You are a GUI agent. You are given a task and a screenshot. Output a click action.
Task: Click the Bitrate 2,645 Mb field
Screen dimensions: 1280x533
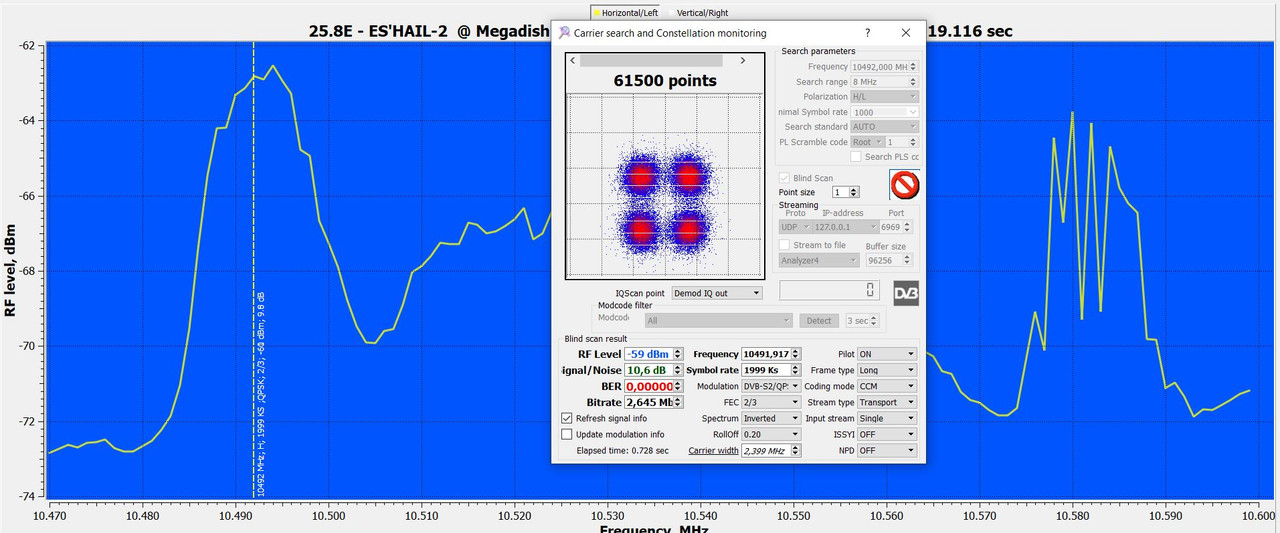point(654,402)
